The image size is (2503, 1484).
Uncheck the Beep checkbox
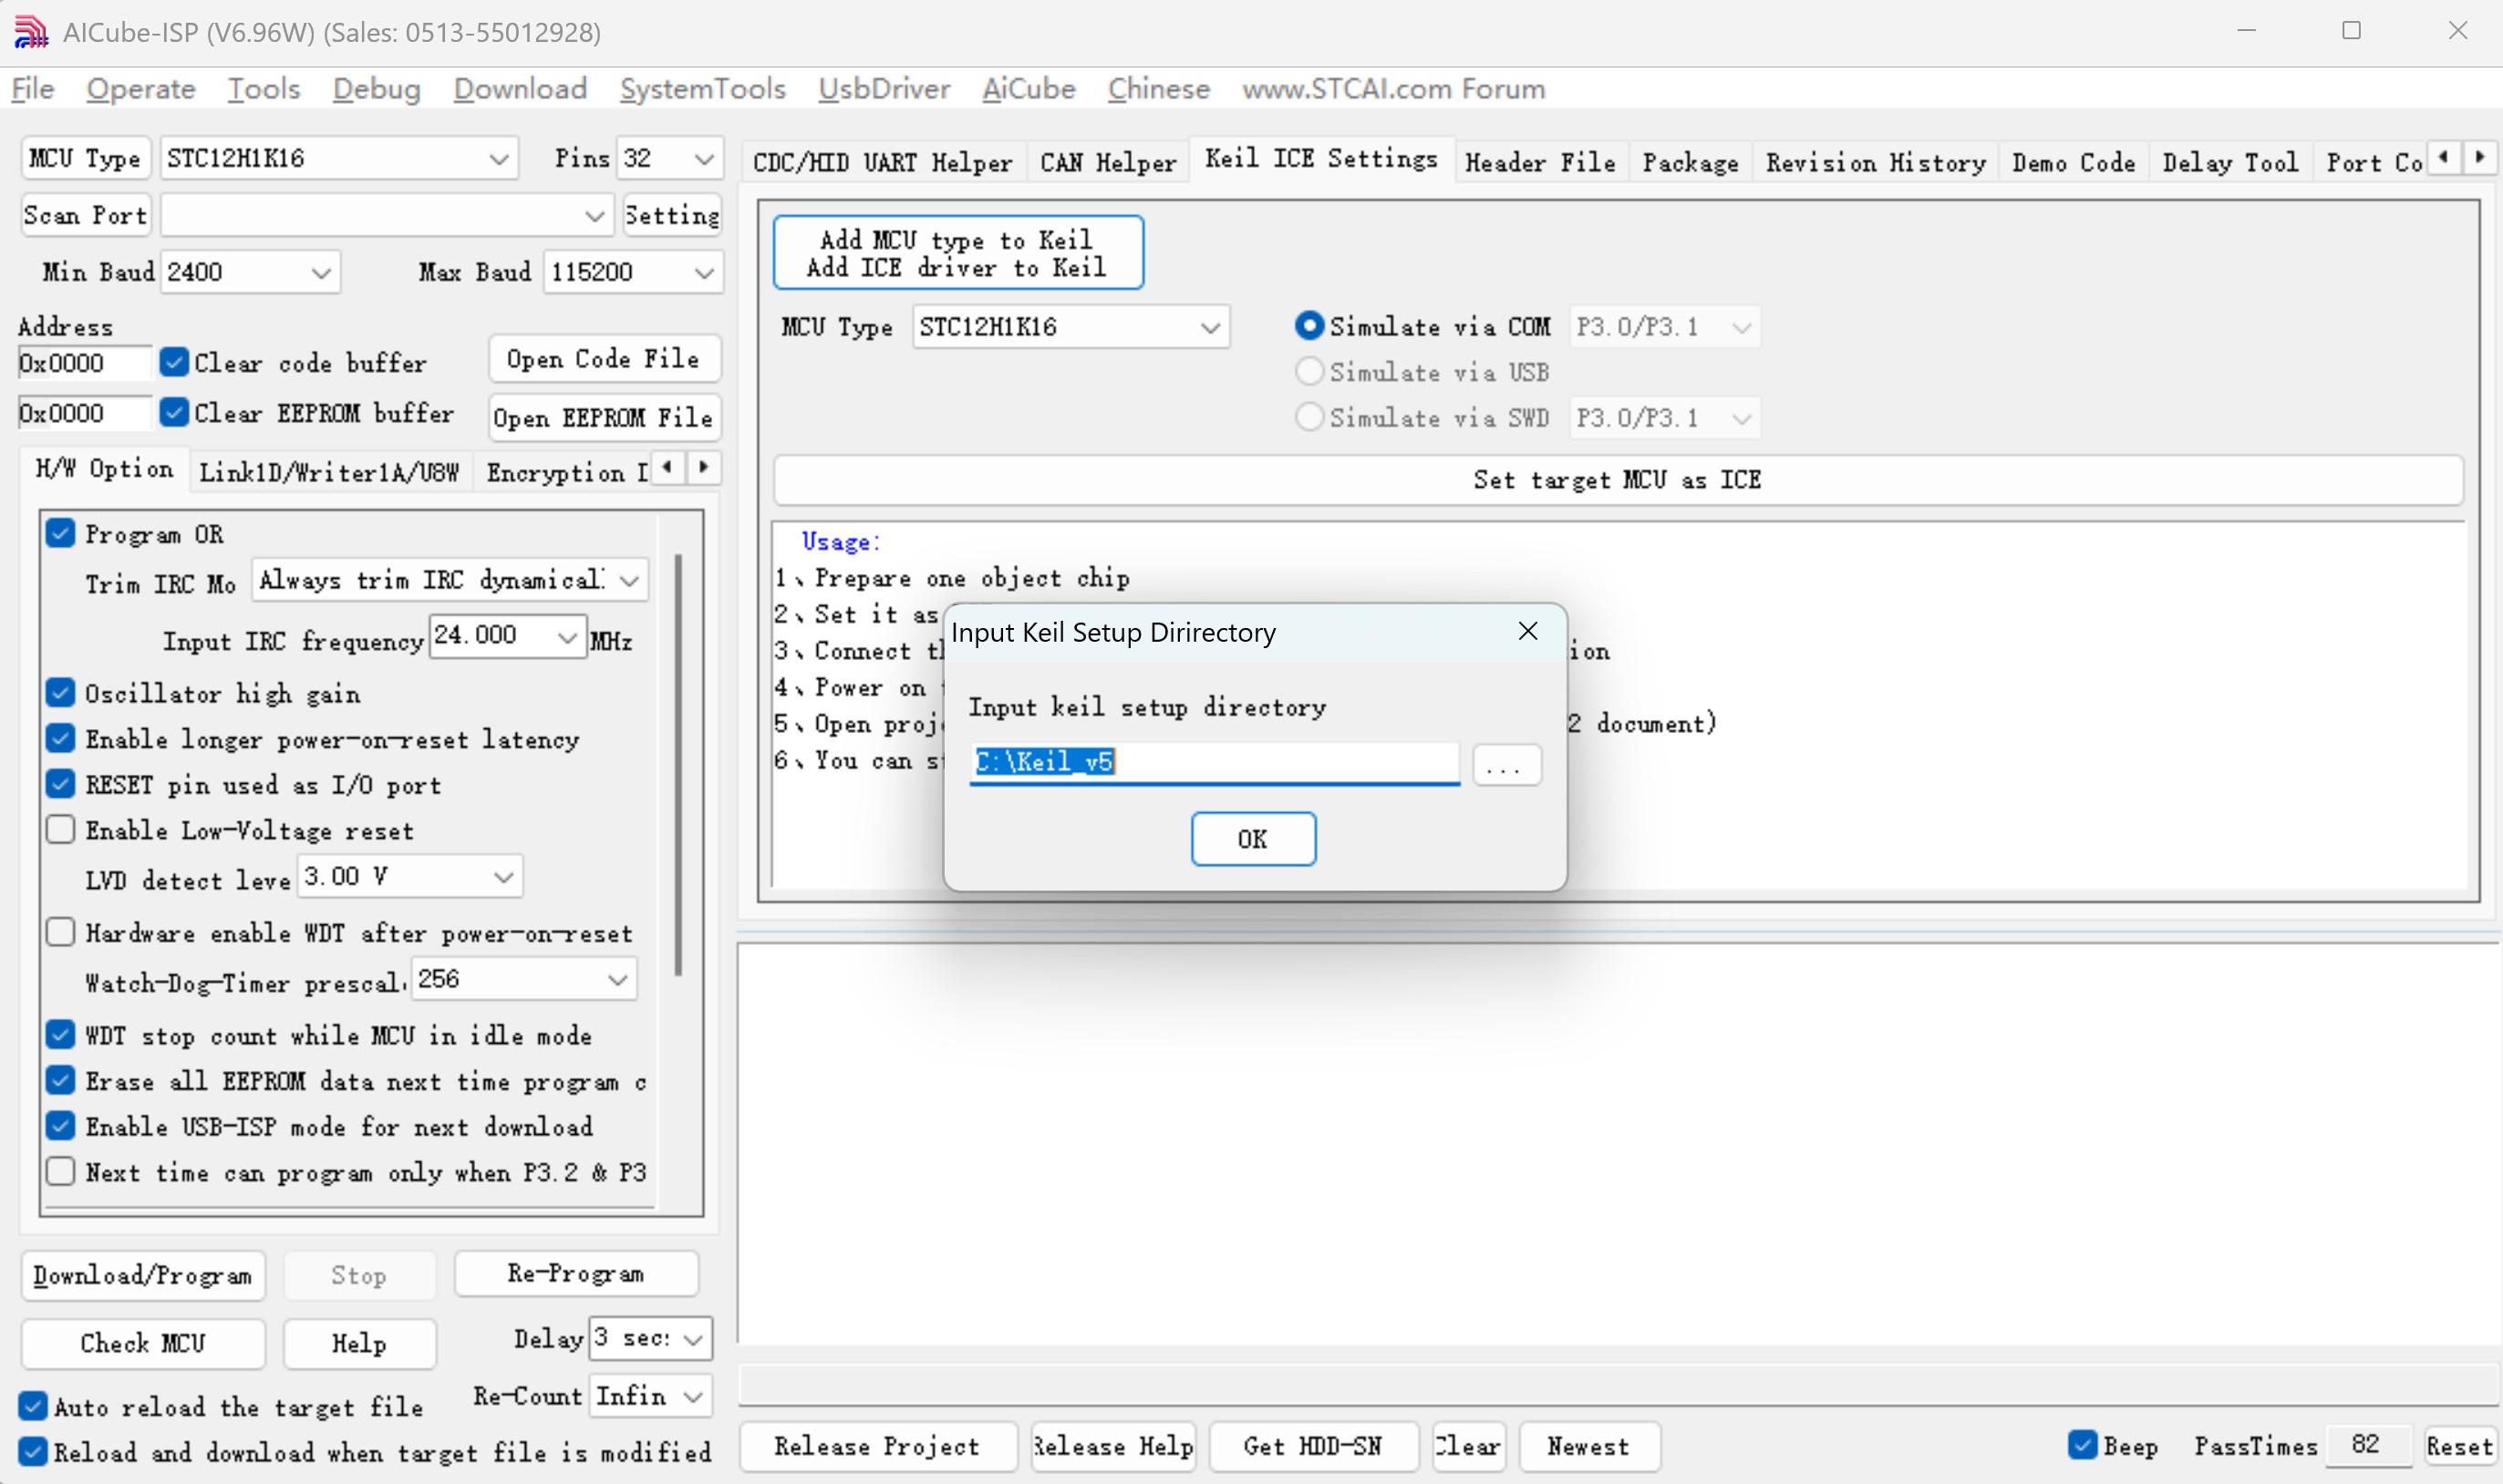[2082, 1445]
